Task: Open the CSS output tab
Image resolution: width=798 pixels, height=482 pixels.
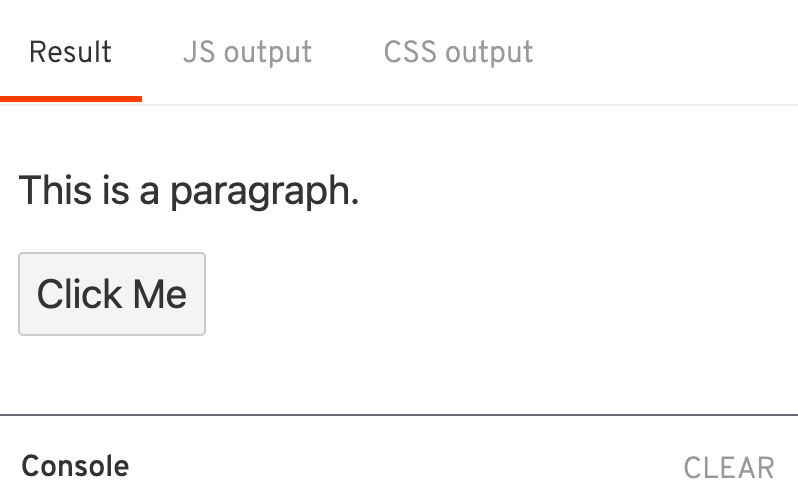Action: 458,52
